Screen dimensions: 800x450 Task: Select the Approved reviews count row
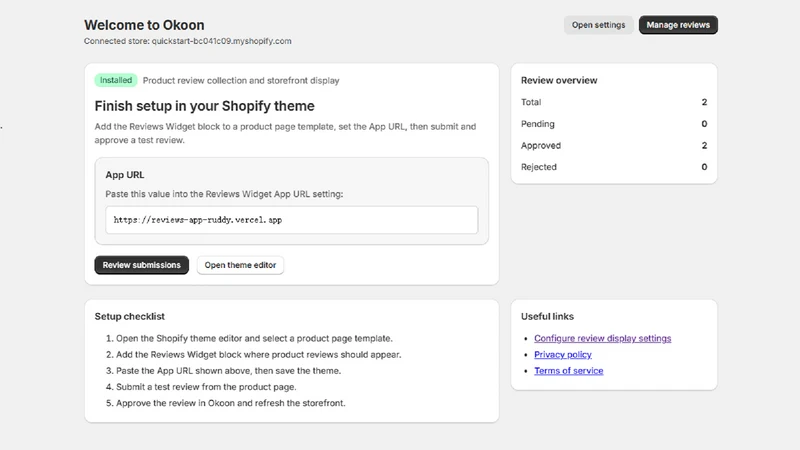(x=614, y=145)
